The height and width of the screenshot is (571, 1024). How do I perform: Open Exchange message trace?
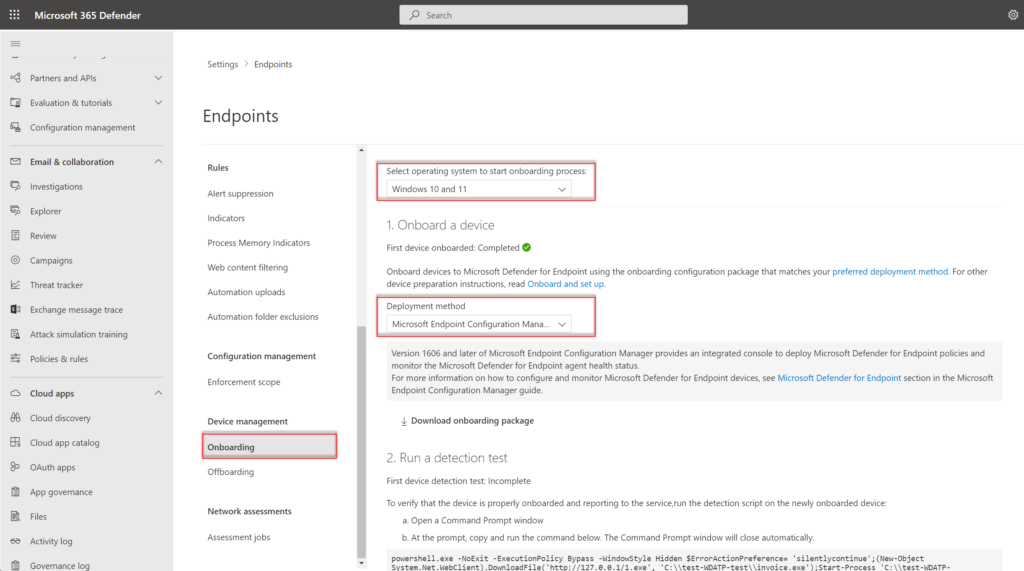tap(76, 310)
